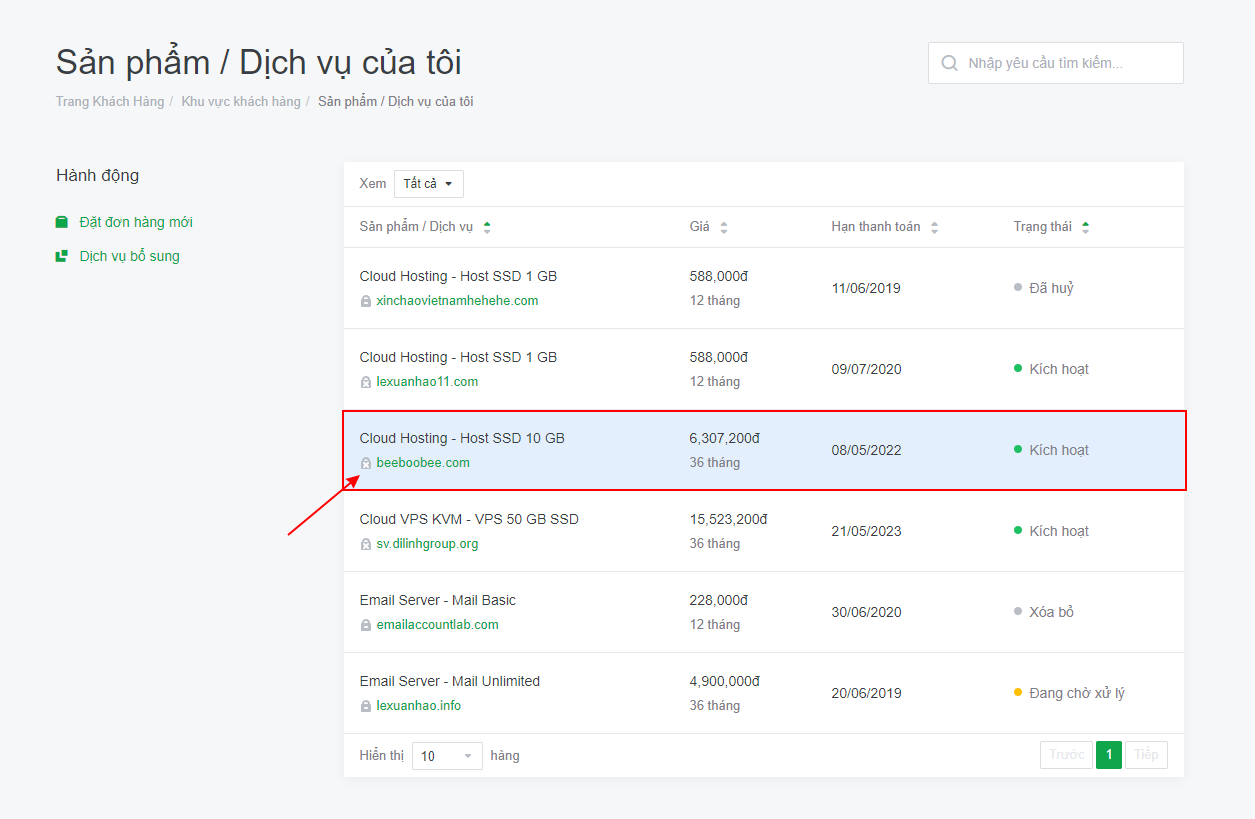Click the search magnifier icon
1255x819 pixels.
(949, 63)
